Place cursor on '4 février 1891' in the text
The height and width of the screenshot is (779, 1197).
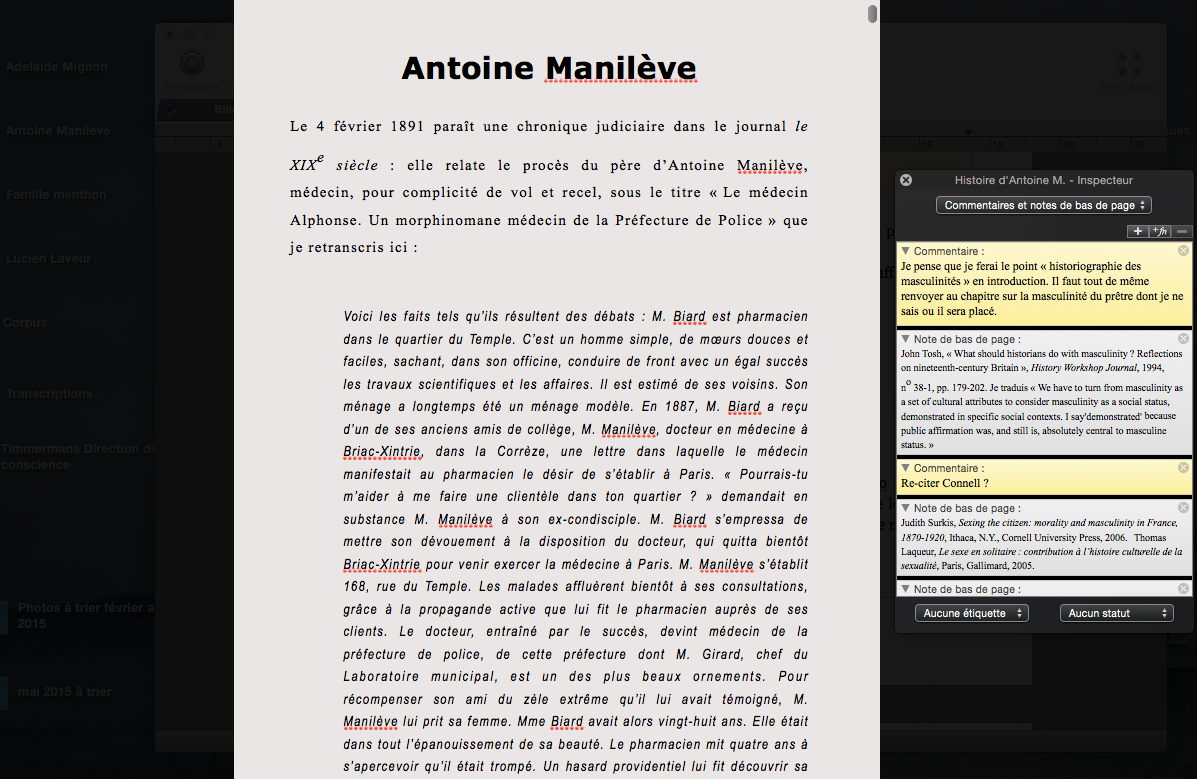pos(370,126)
